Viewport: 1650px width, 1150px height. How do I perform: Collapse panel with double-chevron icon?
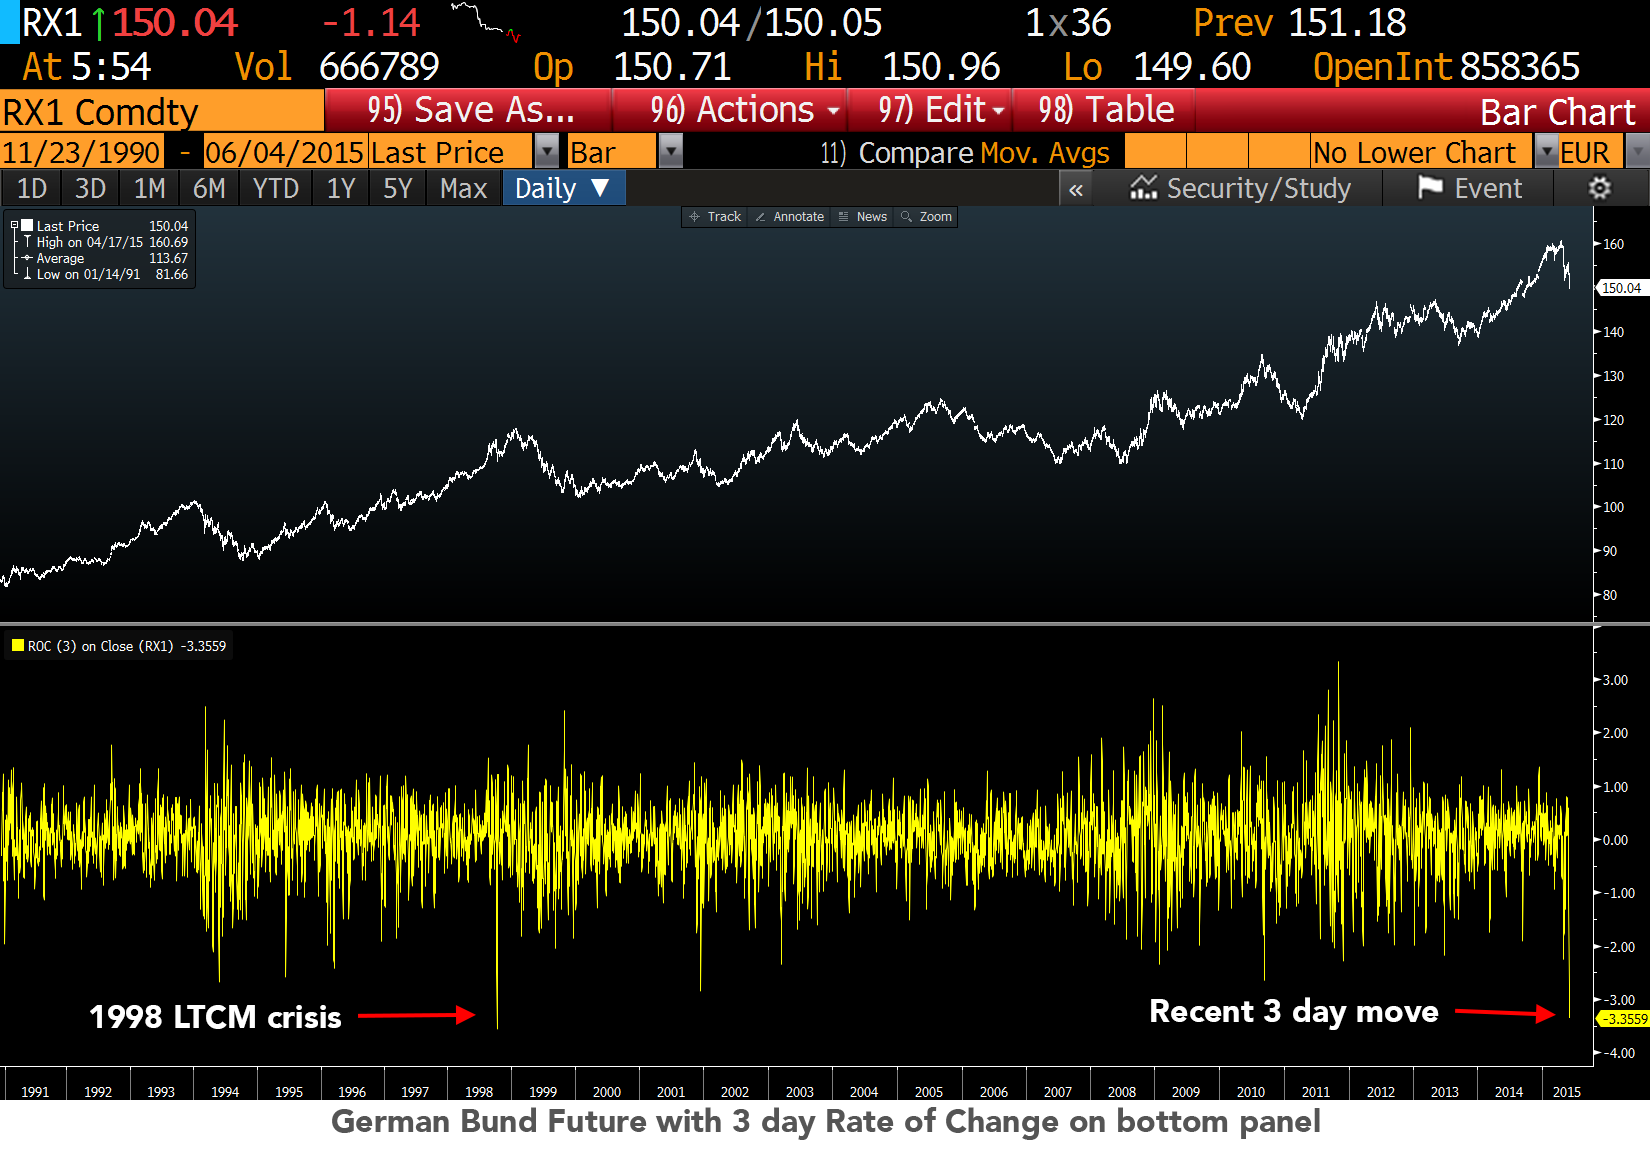pos(1076,189)
